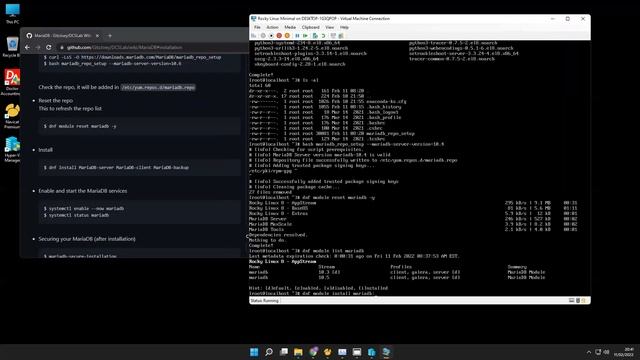
Task: Open the Clipboard menu in VM Connection
Action: tap(311, 27)
